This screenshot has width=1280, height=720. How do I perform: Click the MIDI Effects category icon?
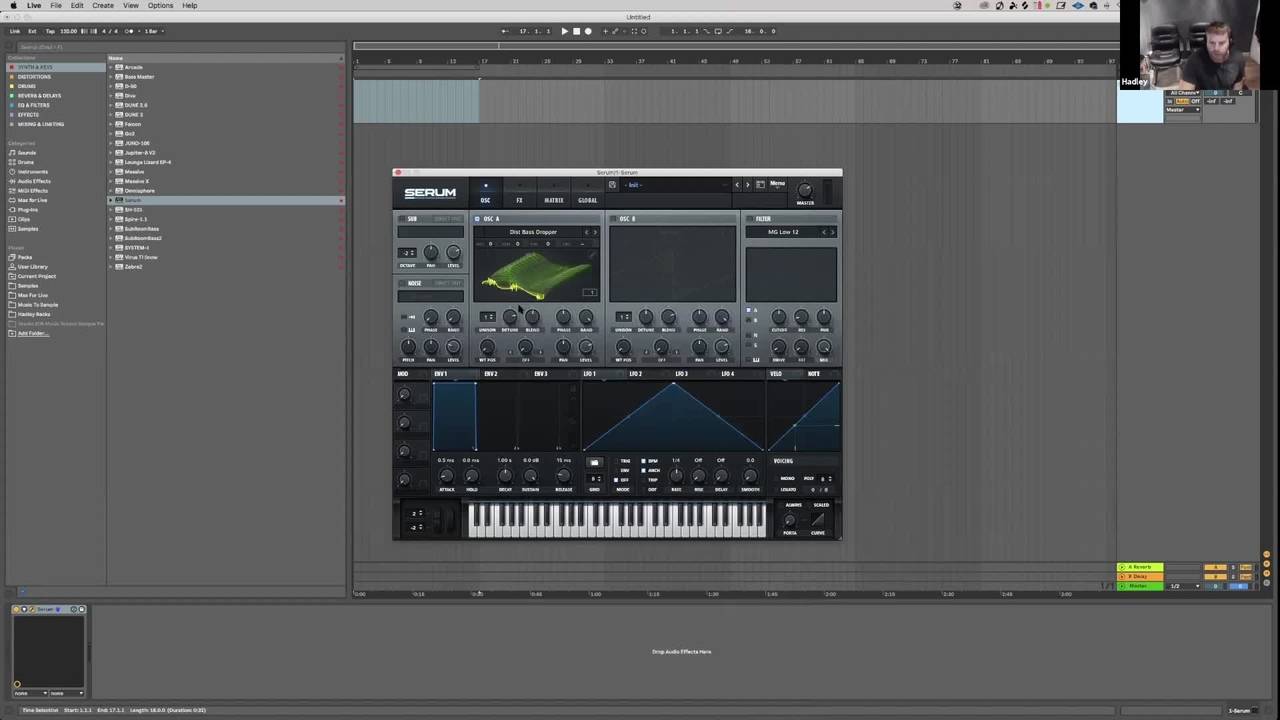(x=12, y=191)
